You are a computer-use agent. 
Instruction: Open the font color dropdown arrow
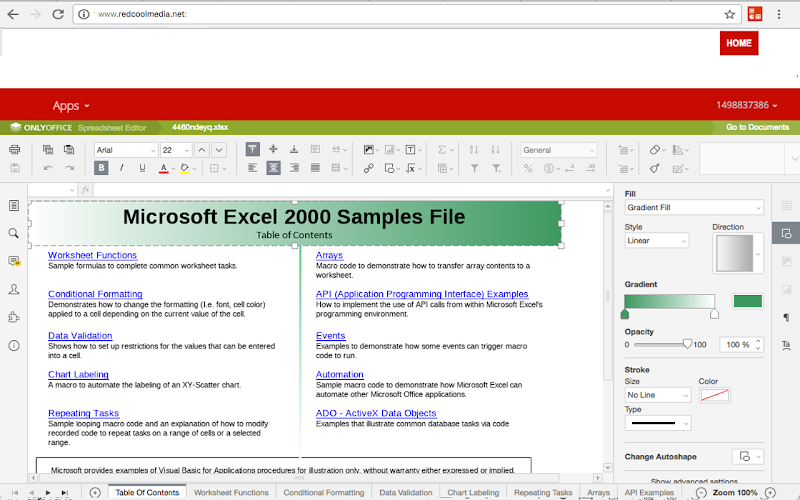point(173,168)
